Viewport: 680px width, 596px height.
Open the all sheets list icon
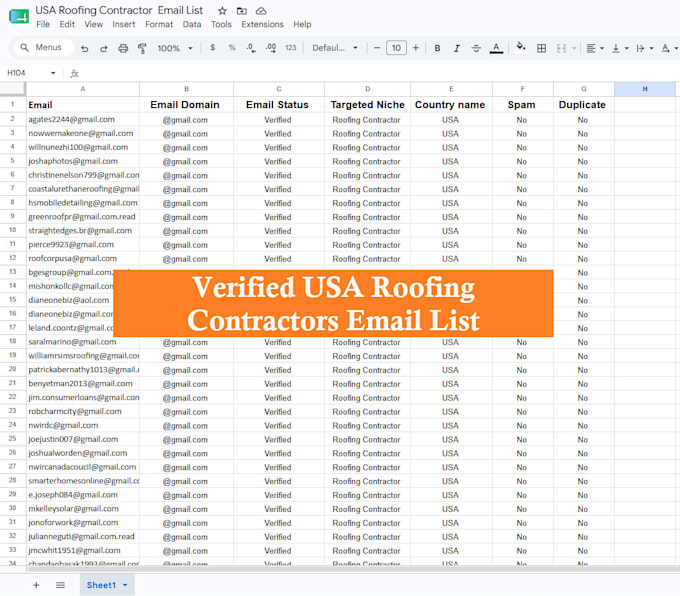(60, 585)
